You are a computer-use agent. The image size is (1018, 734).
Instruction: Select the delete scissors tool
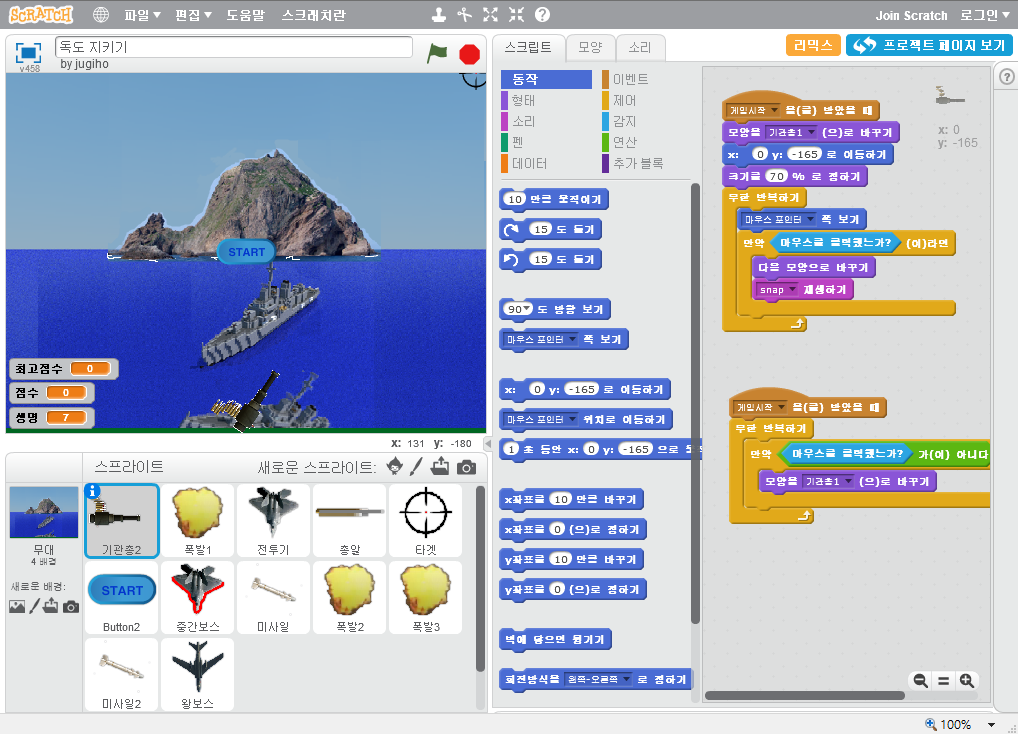pyautogui.click(x=464, y=15)
